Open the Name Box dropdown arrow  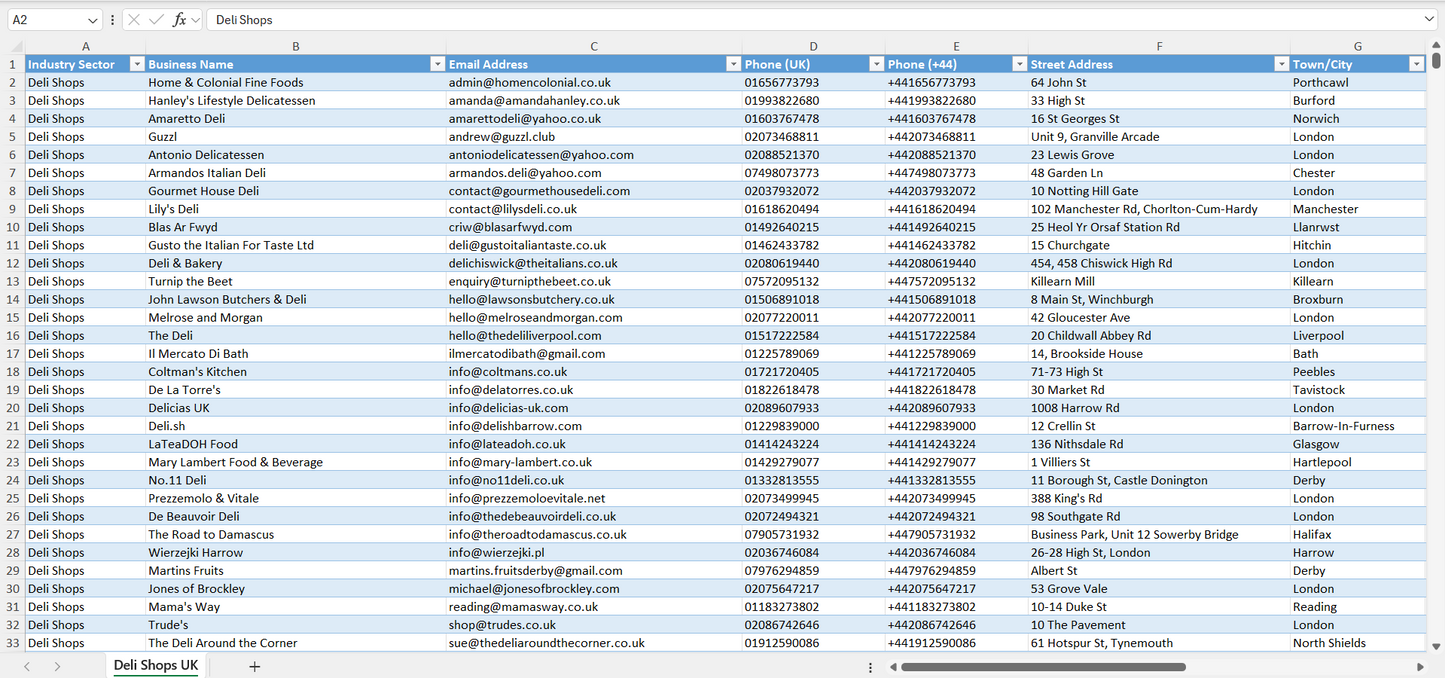click(93, 20)
